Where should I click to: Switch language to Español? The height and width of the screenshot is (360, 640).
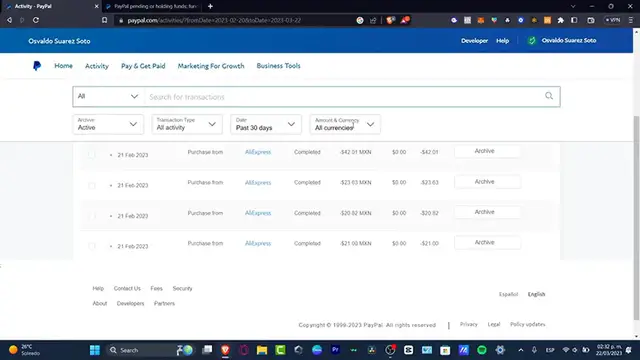(508, 294)
